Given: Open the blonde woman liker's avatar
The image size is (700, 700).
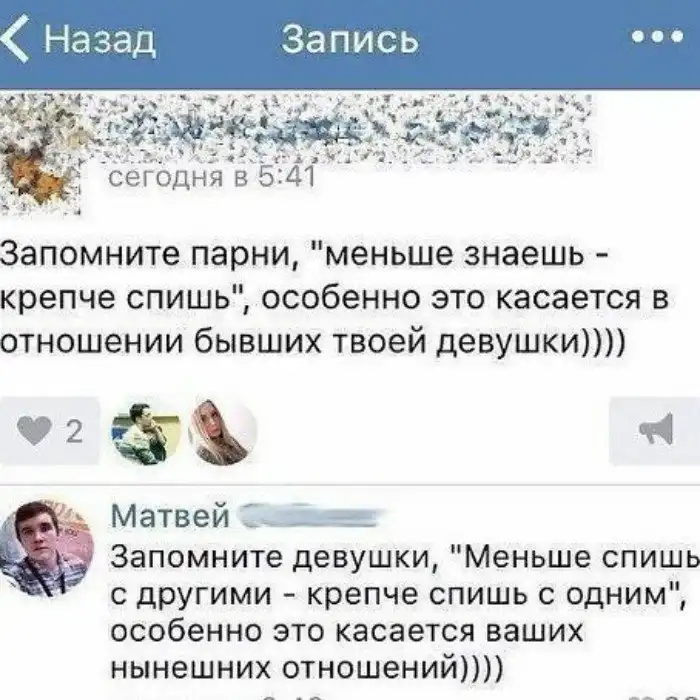Looking at the screenshot, I should pyautogui.click(x=223, y=431).
